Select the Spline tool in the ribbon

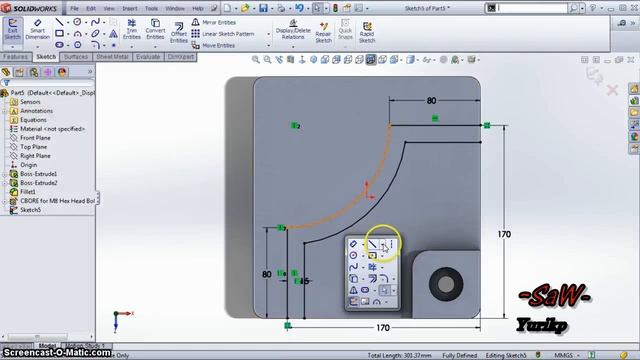tap(95, 22)
